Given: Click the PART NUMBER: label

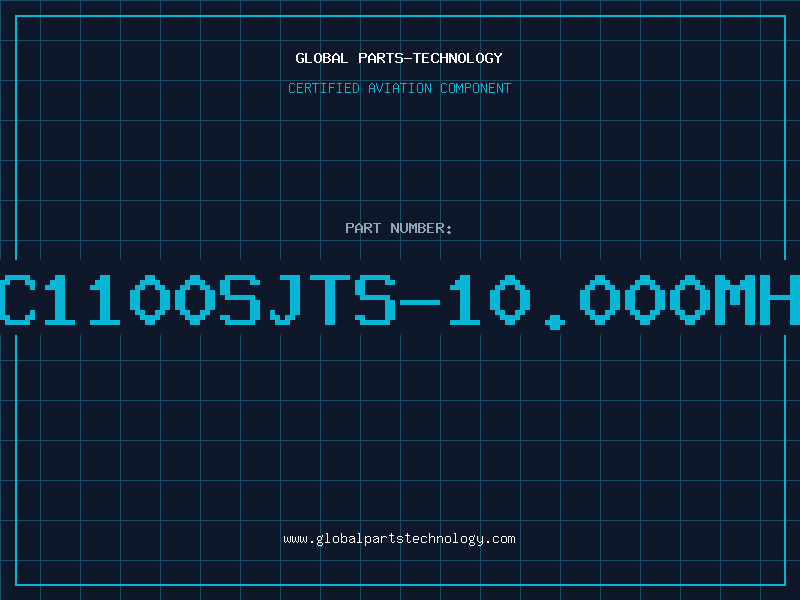Looking at the screenshot, I should (x=398, y=228).
